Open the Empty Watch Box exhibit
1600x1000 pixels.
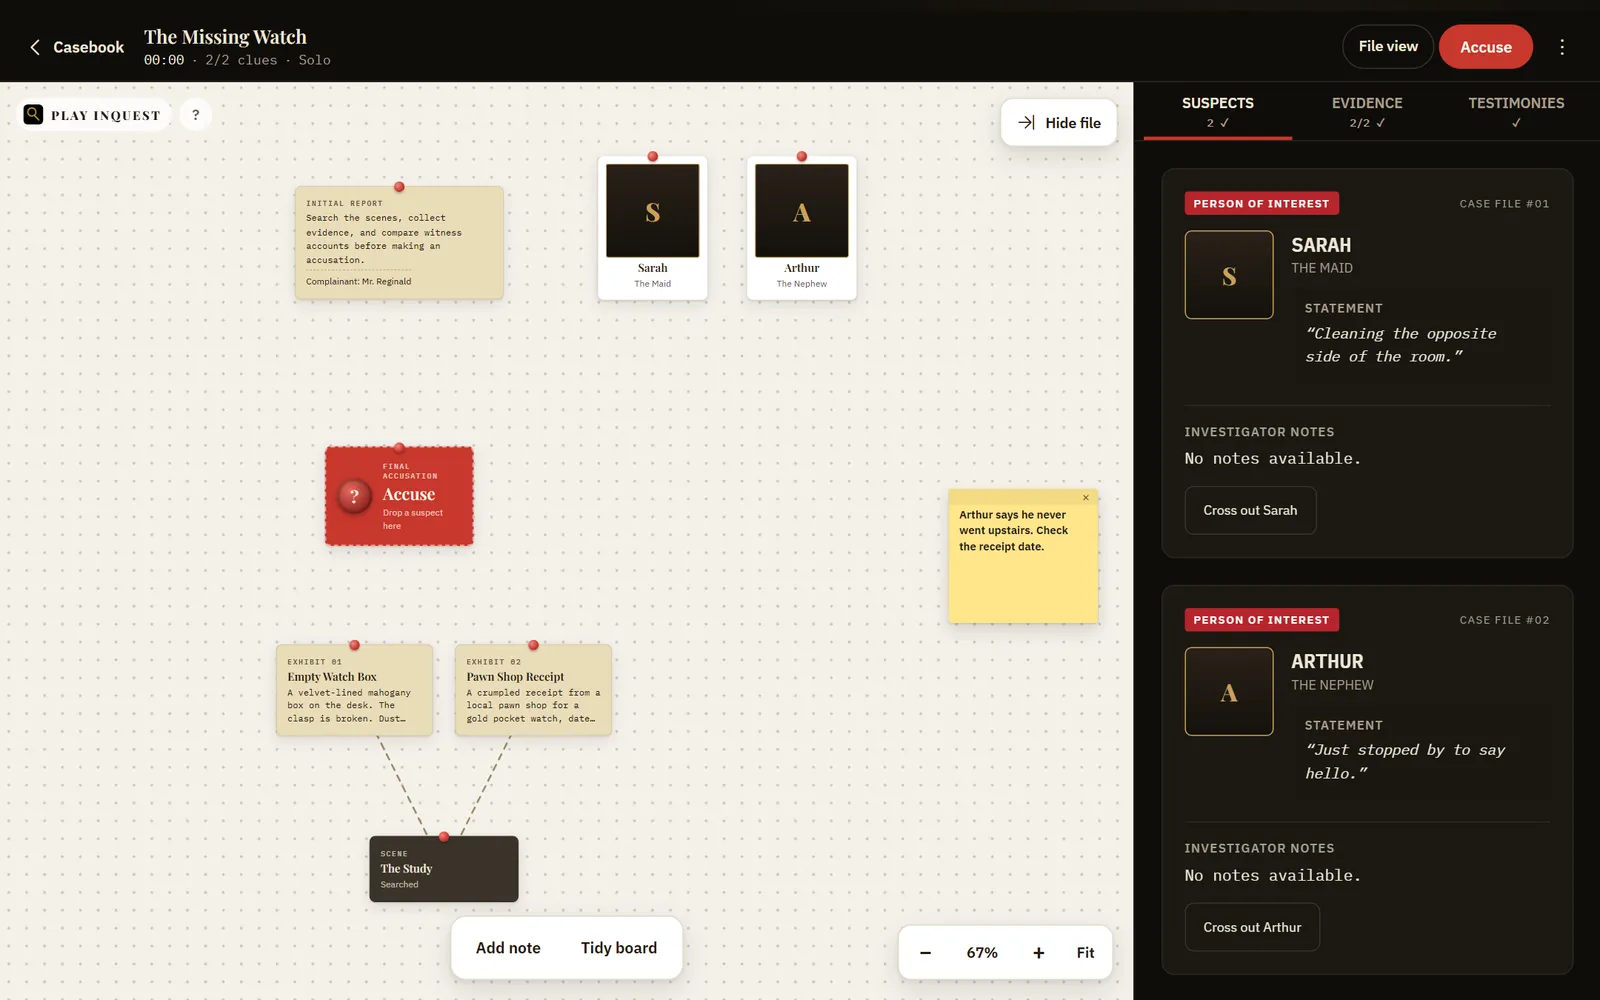coord(354,690)
